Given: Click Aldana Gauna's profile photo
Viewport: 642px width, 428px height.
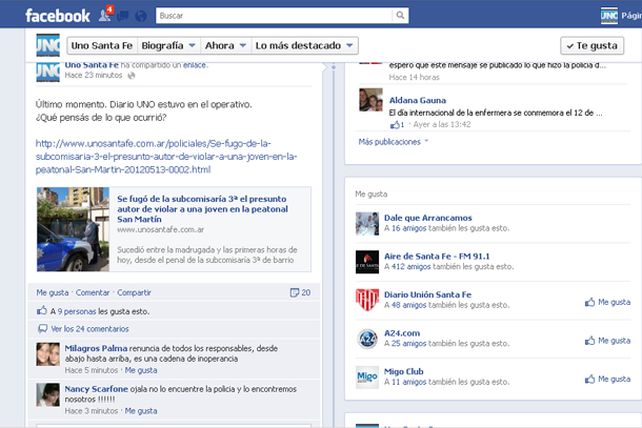Looking at the screenshot, I should click(371, 100).
